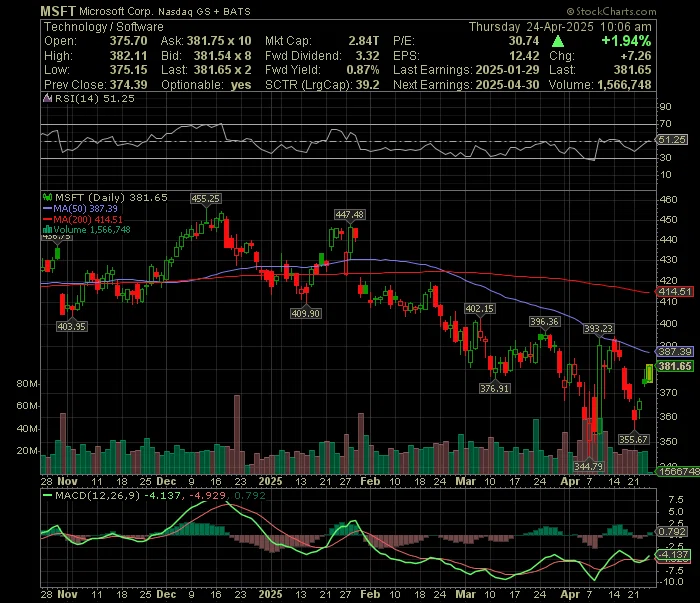Click the Fwd Yield value 0.87%
The width and height of the screenshot is (700, 603).
pyautogui.click(x=363, y=70)
